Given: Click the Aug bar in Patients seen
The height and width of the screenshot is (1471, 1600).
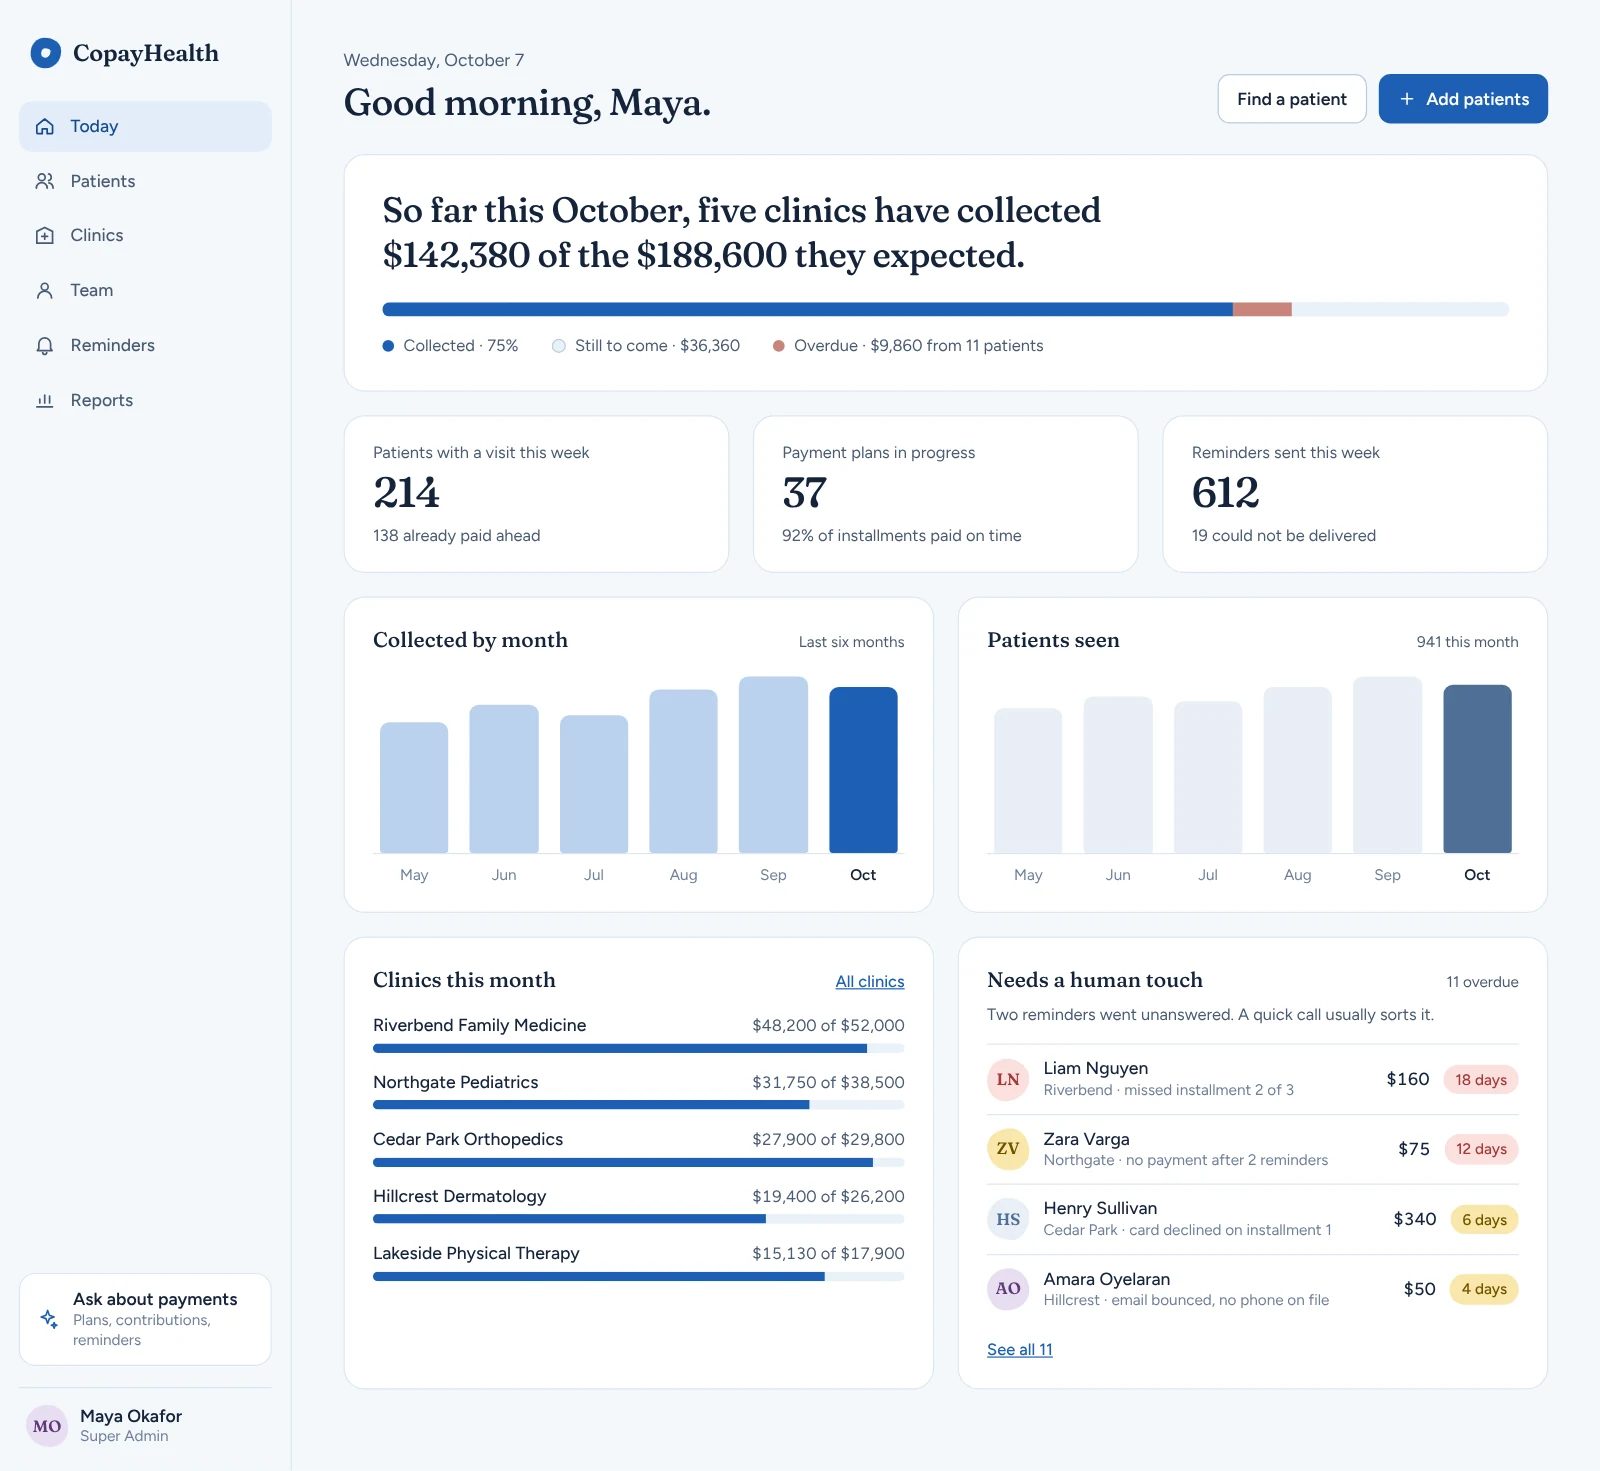Looking at the screenshot, I should coord(1298,770).
